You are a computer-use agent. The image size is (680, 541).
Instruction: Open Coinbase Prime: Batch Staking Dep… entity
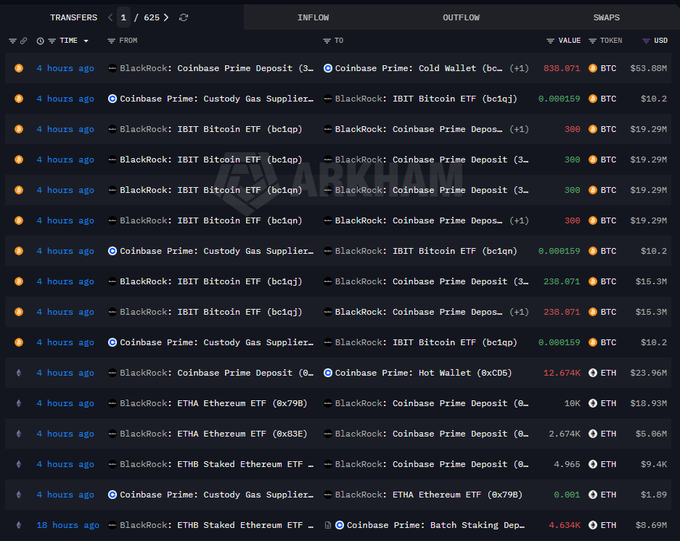(x=435, y=525)
